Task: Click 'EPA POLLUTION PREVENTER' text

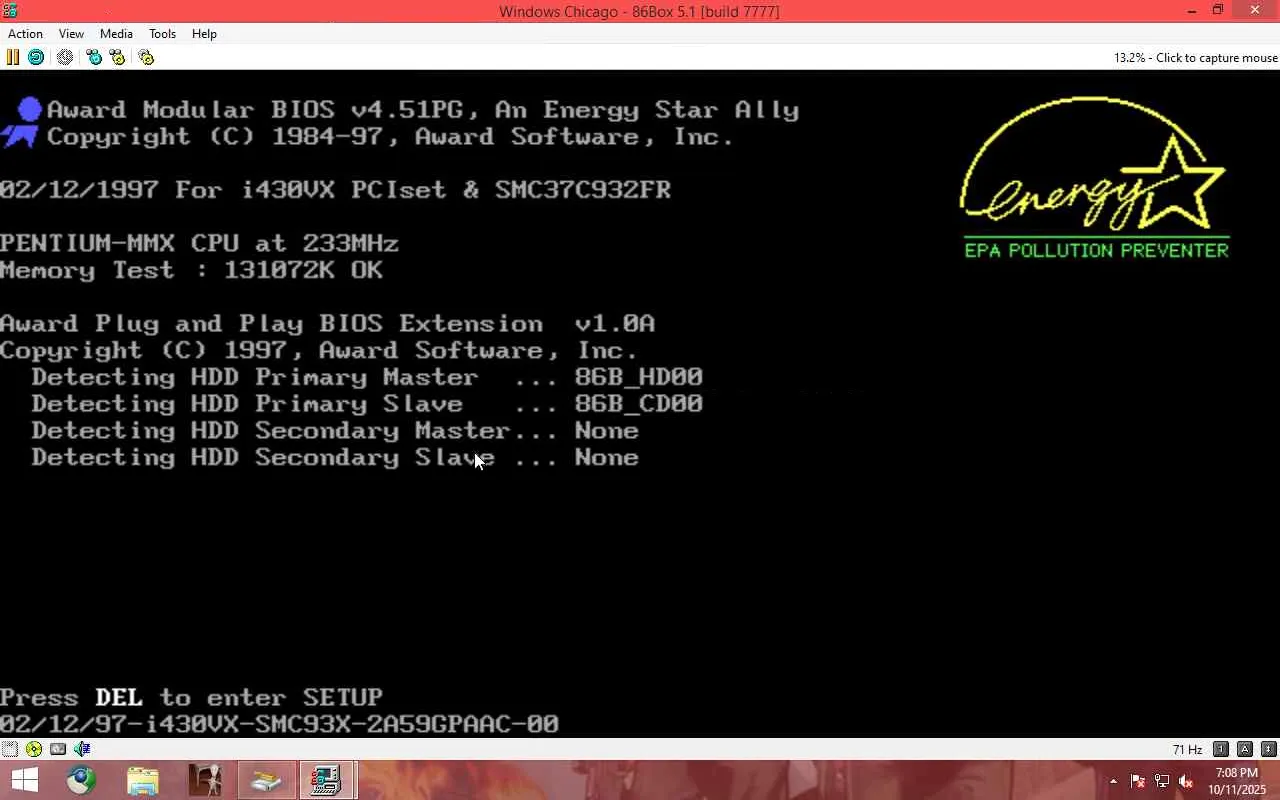Action: (x=1096, y=250)
